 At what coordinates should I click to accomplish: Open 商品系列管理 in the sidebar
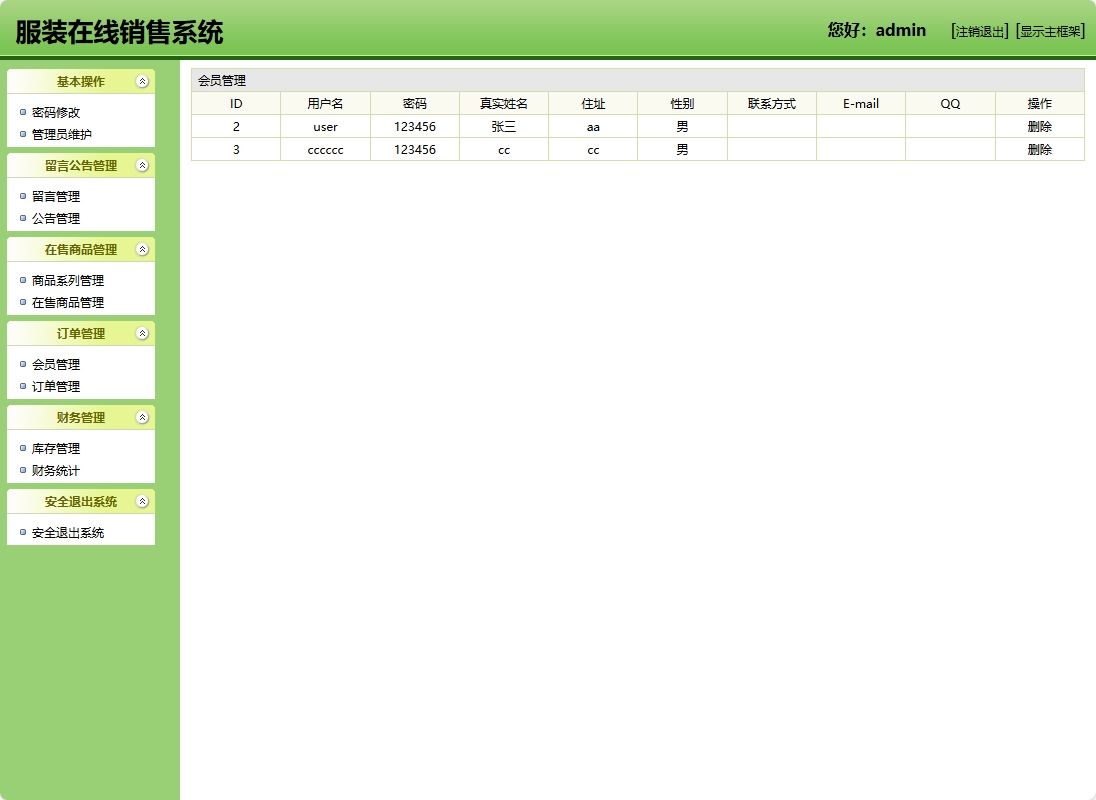(x=68, y=280)
